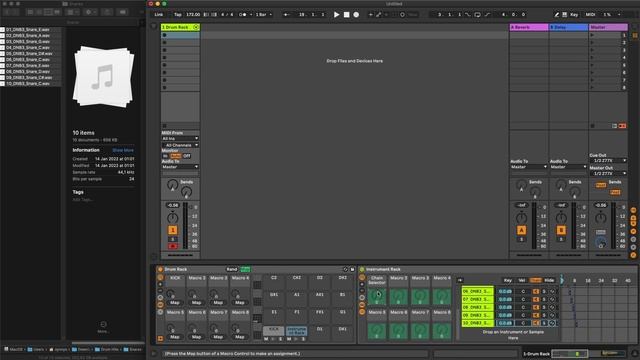The image size is (640, 360).
Task: Mute the KICK drum pad
Action: coord(266,339)
